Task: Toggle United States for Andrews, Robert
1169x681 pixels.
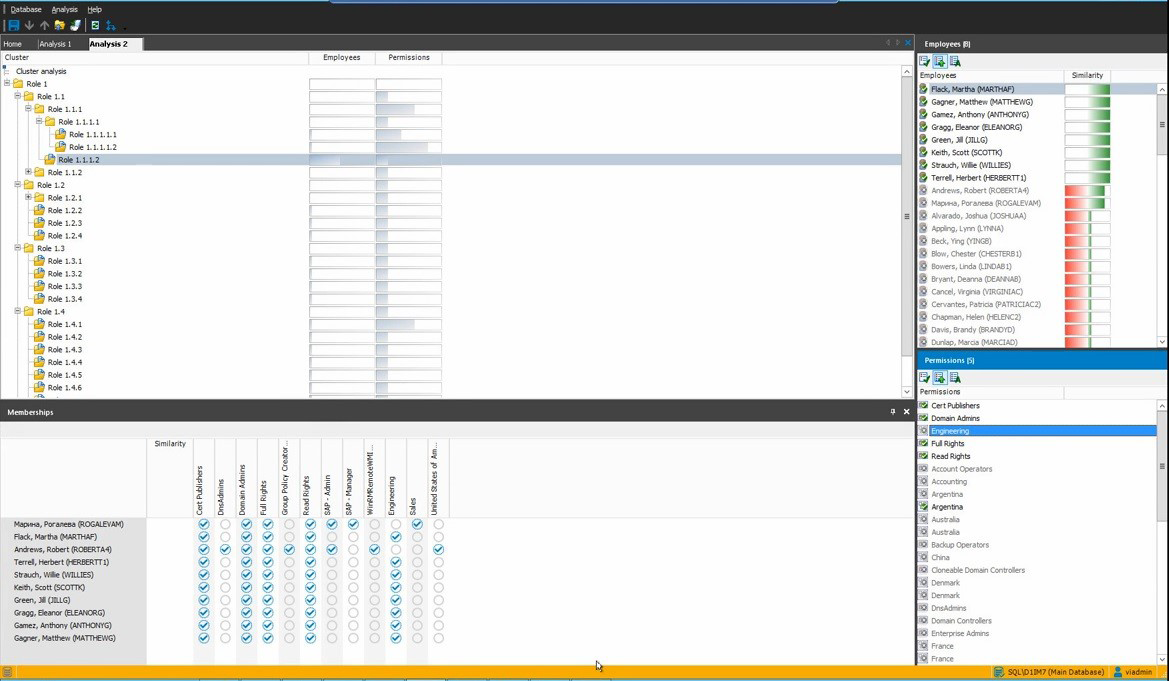Action: click(x=438, y=550)
